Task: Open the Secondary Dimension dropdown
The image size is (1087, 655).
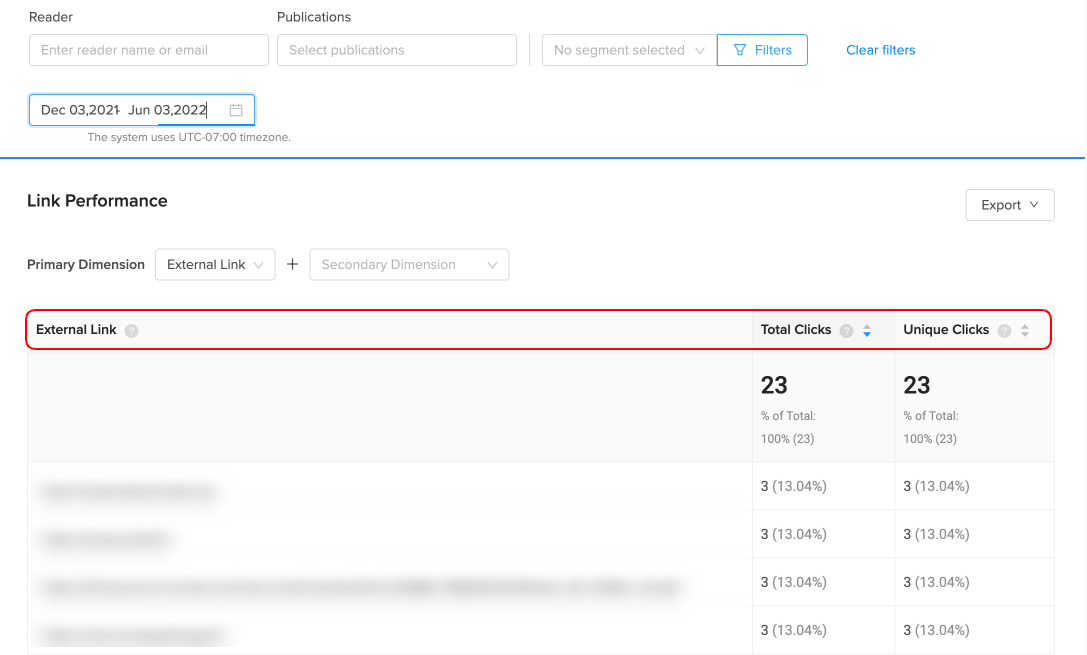Action: click(409, 265)
